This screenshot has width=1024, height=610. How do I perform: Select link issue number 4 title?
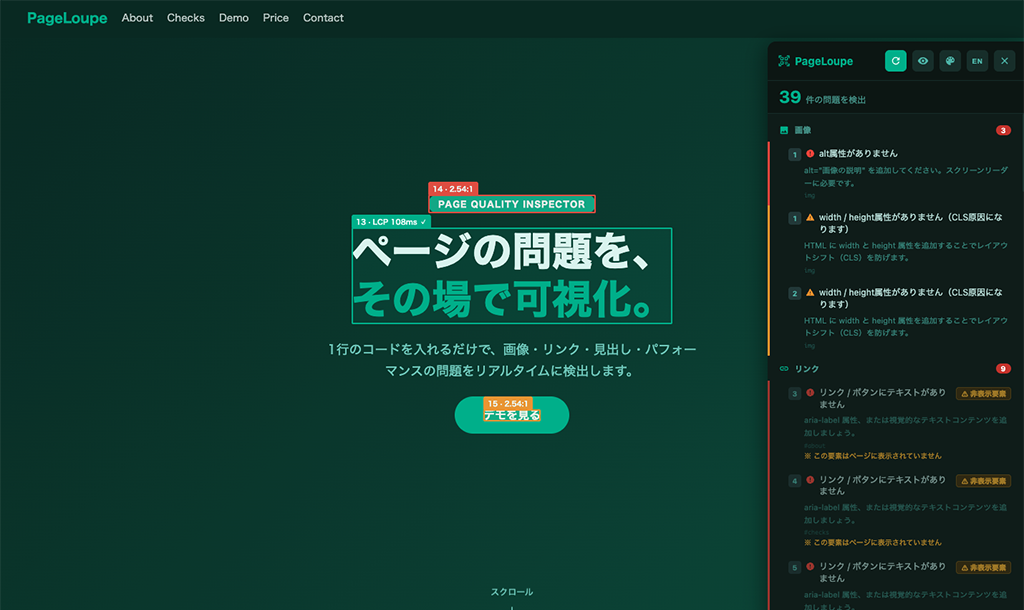882,485
